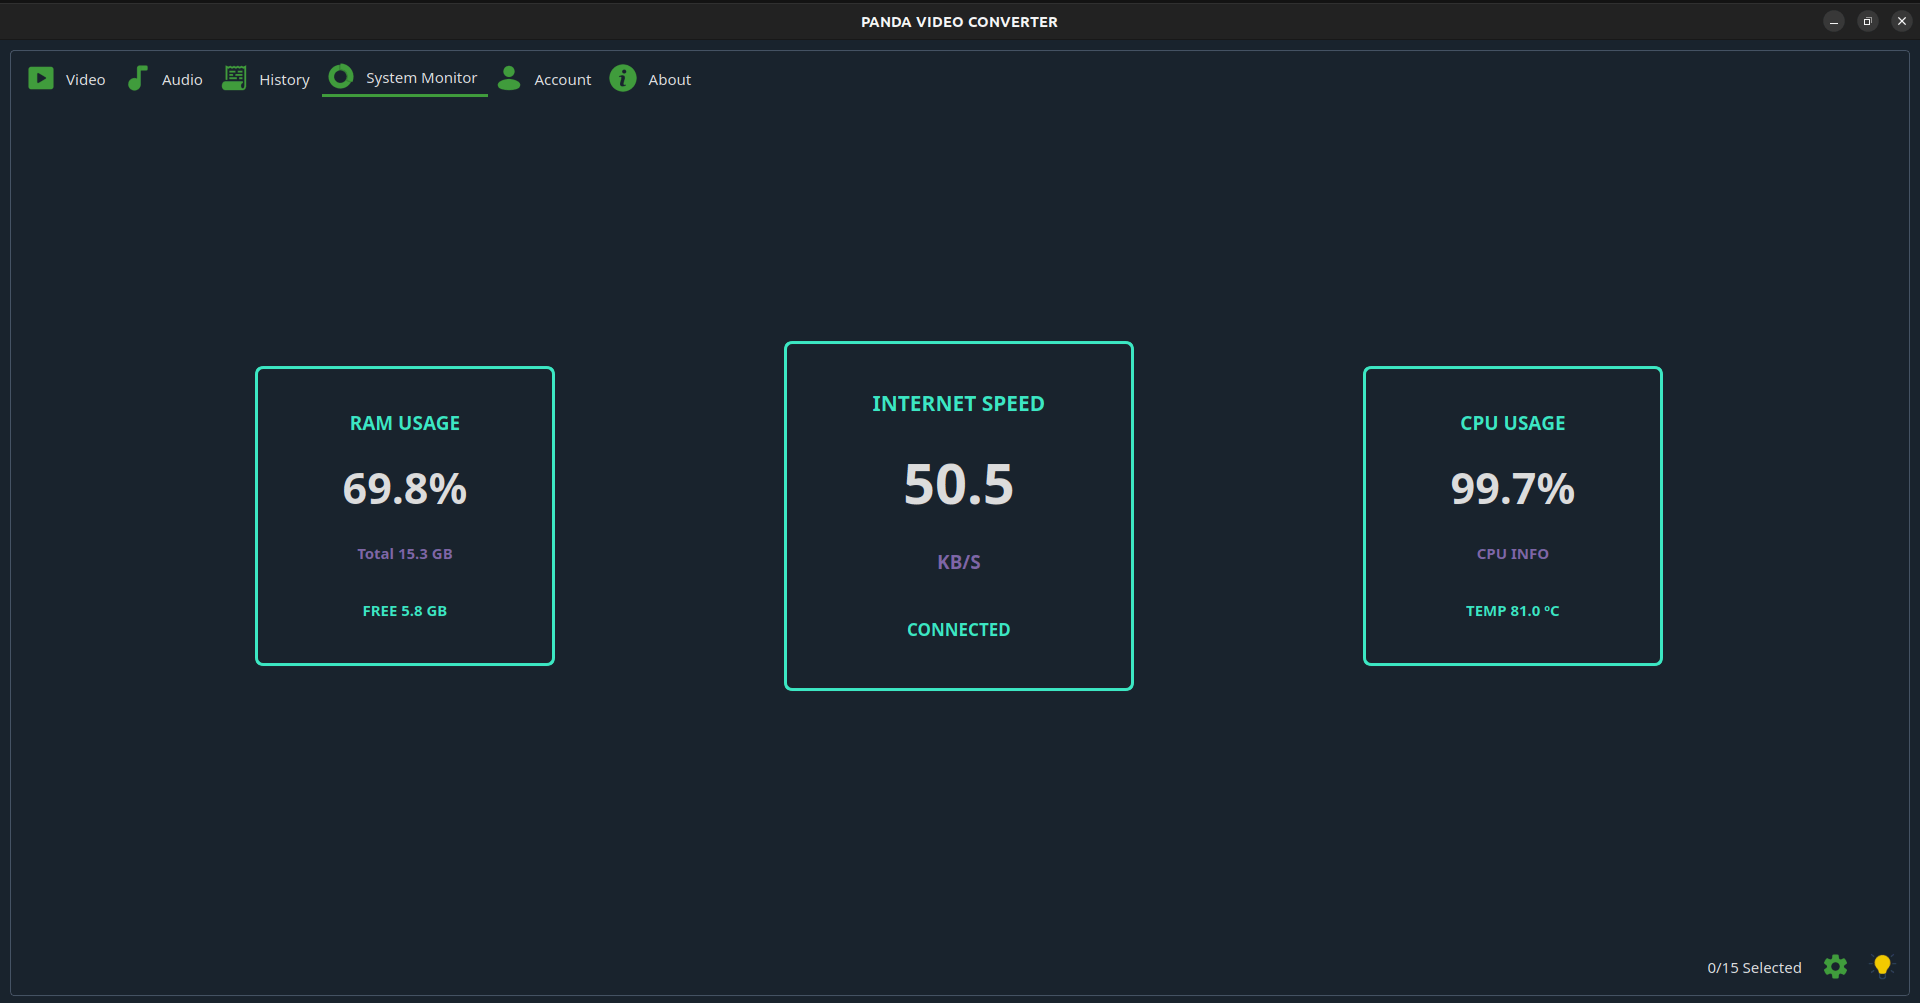
Task: Close the Panda Video Converter window
Action: (x=1901, y=21)
